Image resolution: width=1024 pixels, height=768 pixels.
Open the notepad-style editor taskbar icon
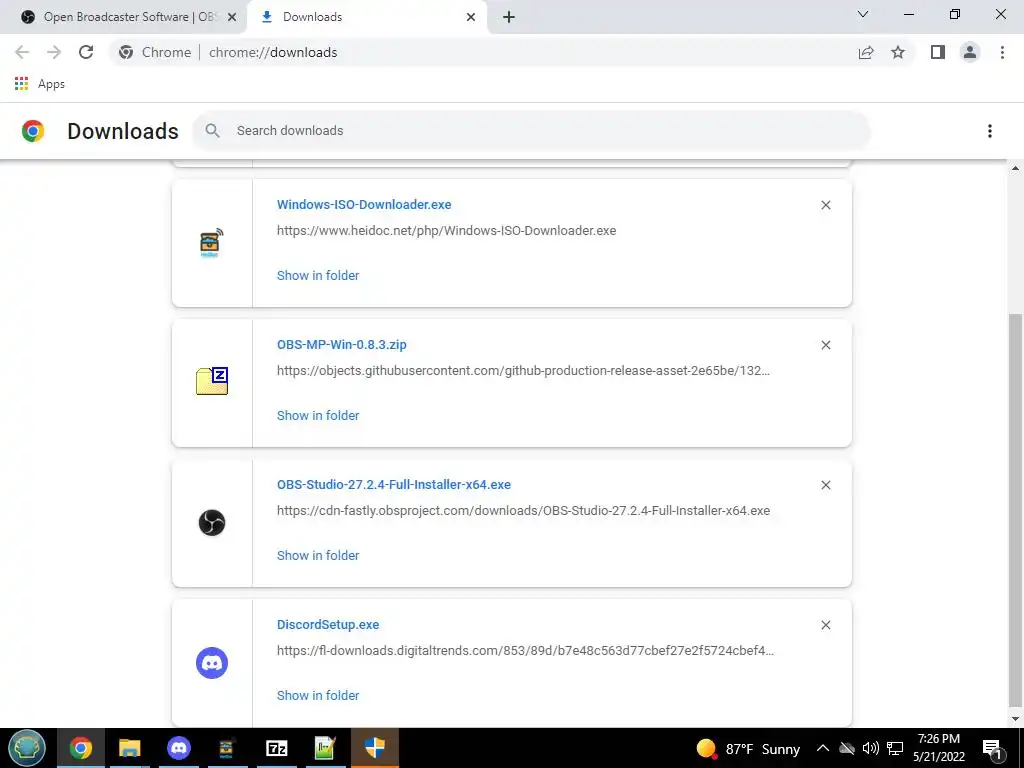[x=325, y=748]
